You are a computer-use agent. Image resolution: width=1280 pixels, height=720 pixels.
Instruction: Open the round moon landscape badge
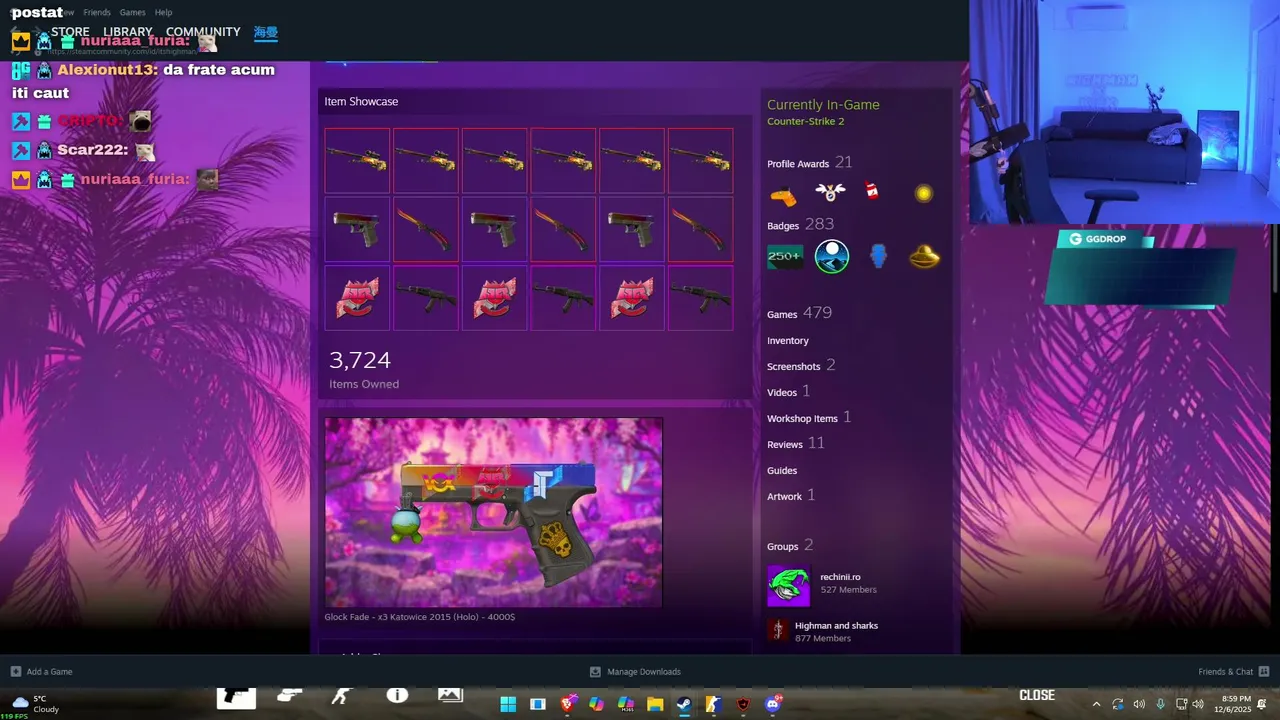(x=831, y=257)
